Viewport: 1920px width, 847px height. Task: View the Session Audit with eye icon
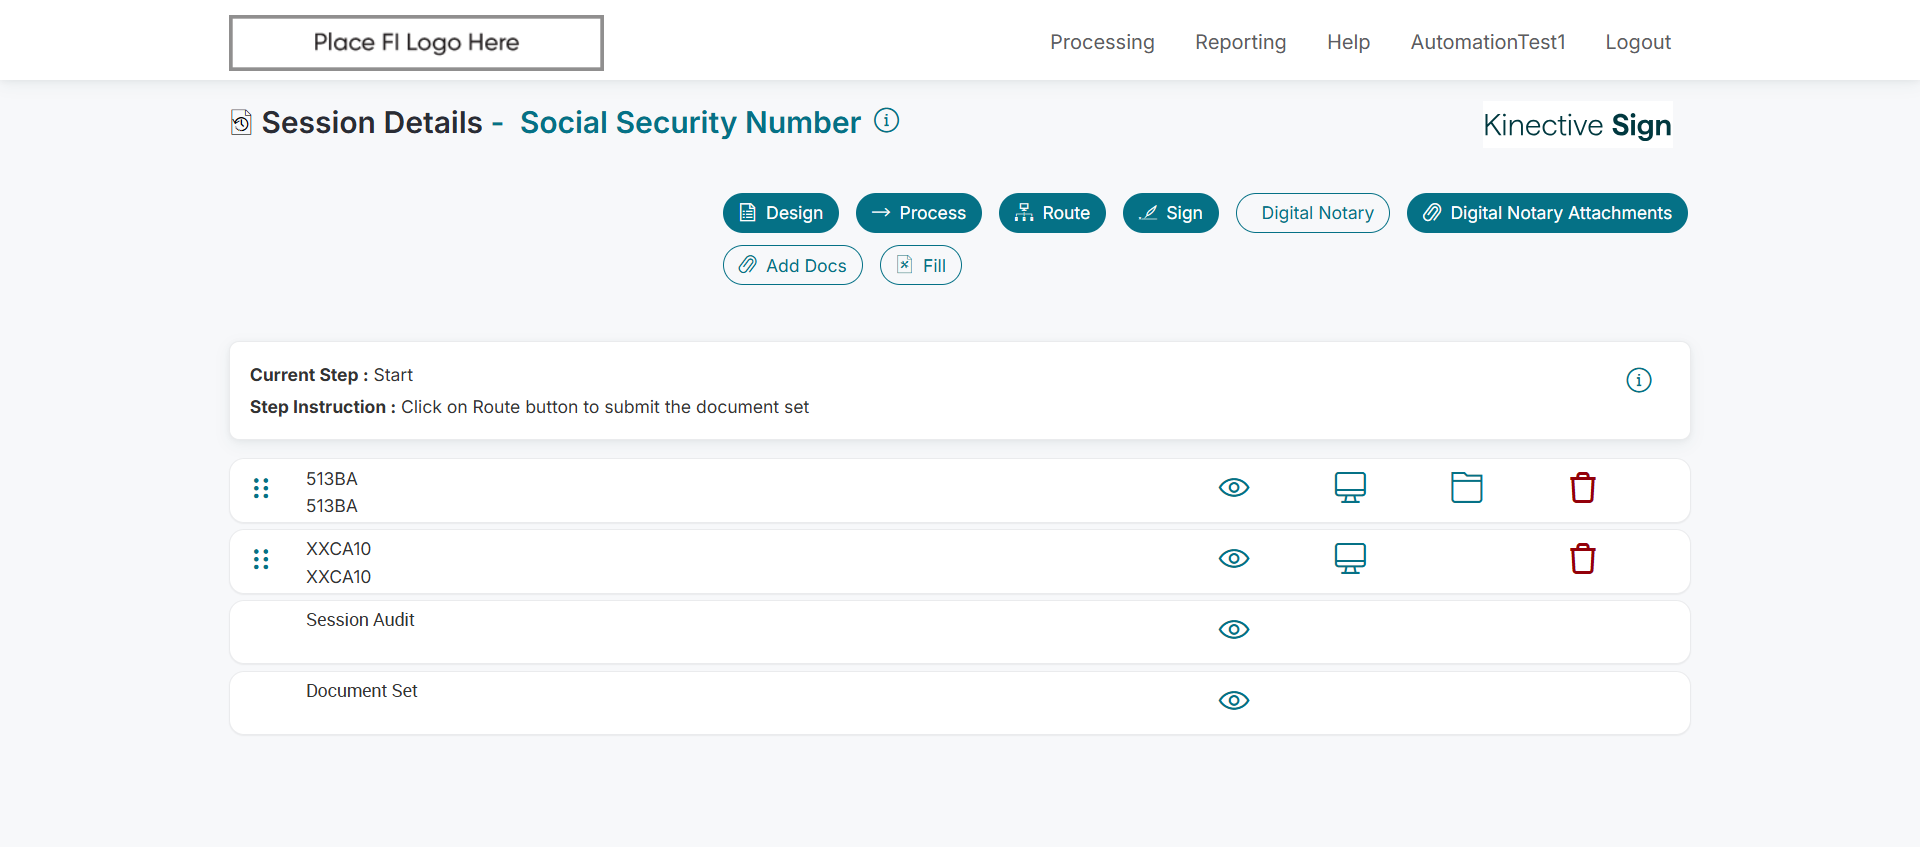pos(1234,629)
